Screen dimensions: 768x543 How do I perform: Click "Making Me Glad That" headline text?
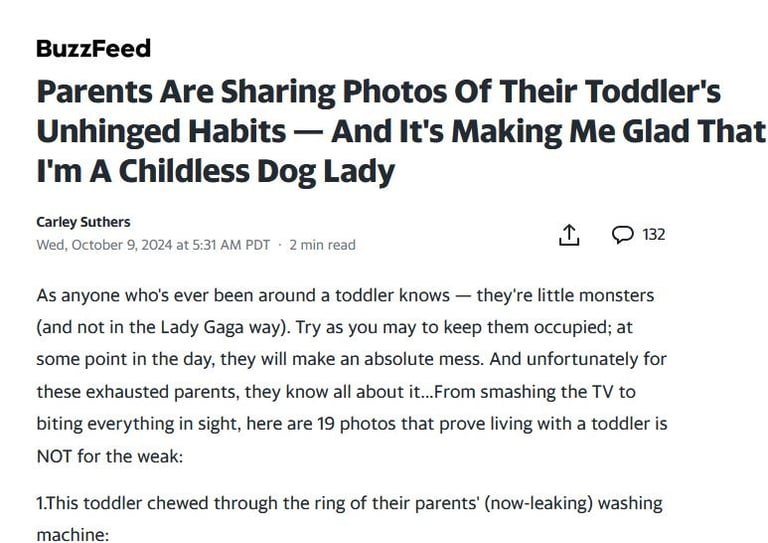tap(608, 131)
